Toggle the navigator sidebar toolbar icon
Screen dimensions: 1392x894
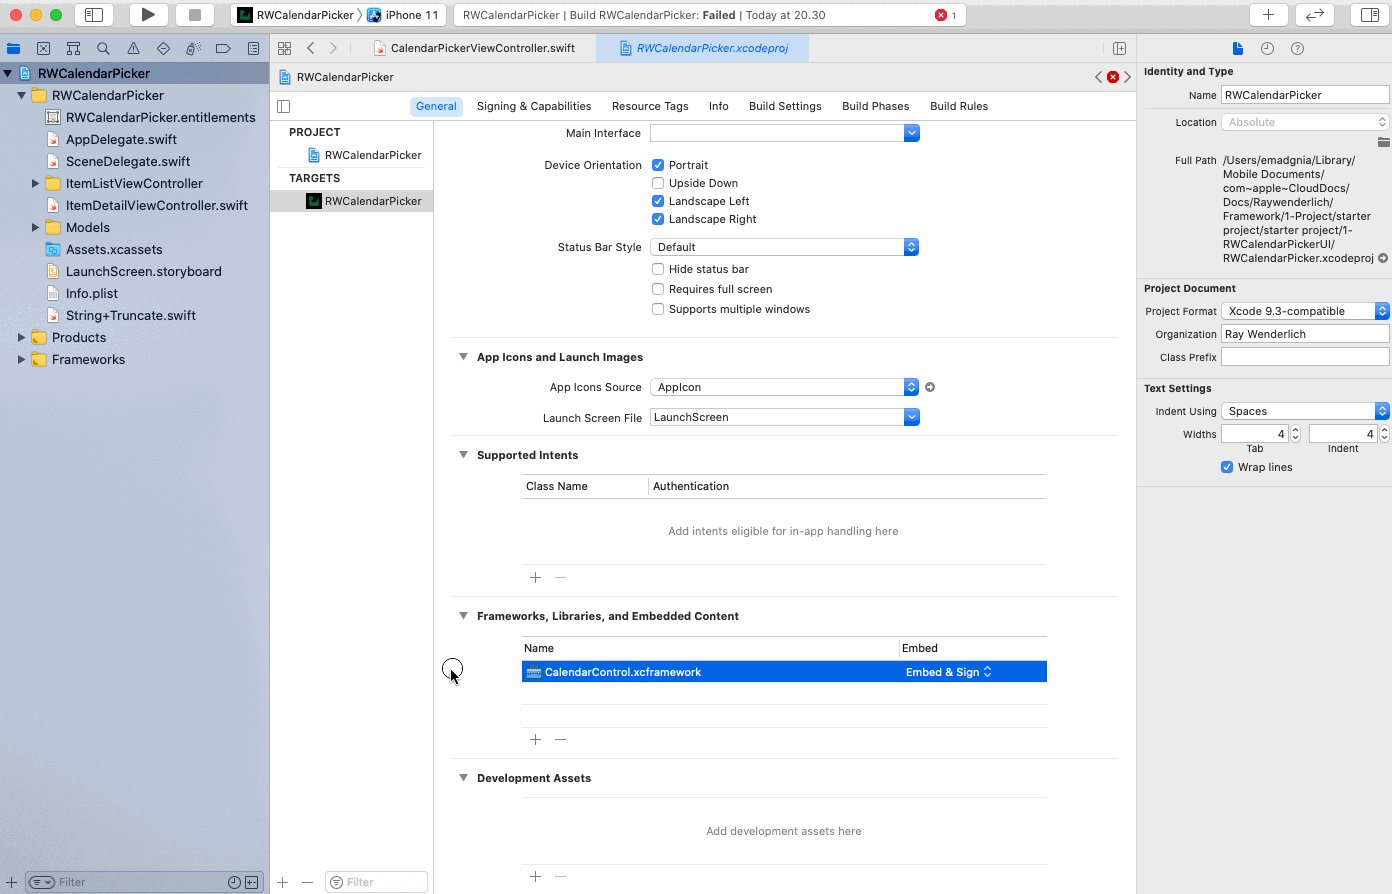point(94,15)
